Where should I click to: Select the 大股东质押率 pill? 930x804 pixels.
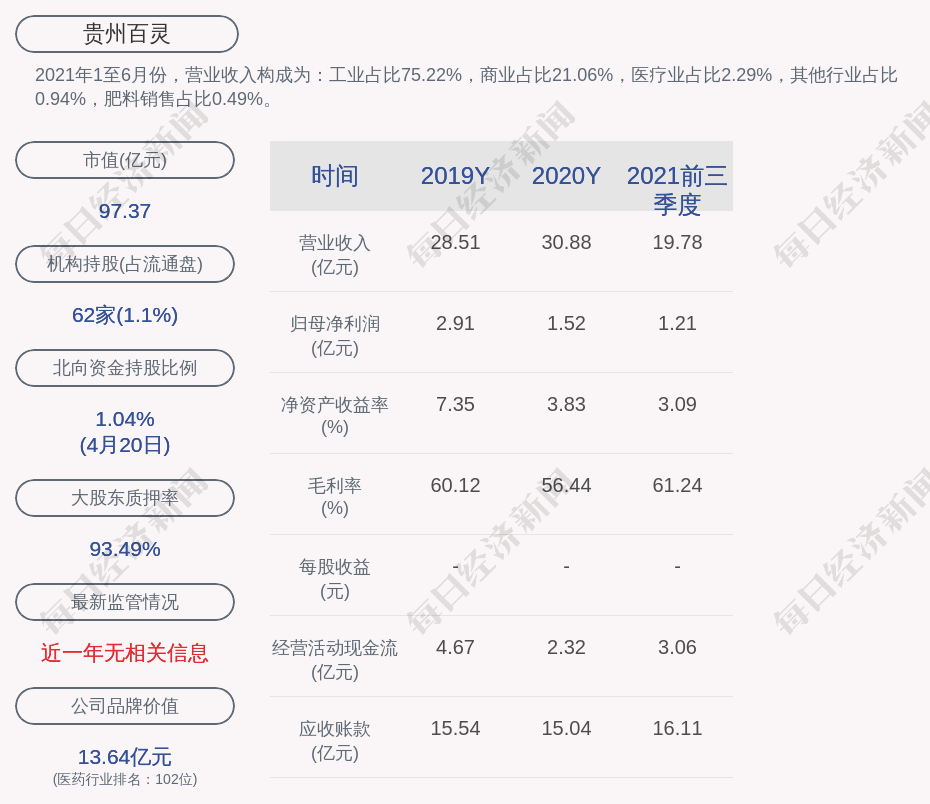pyautogui.click(x=125, y=497)
